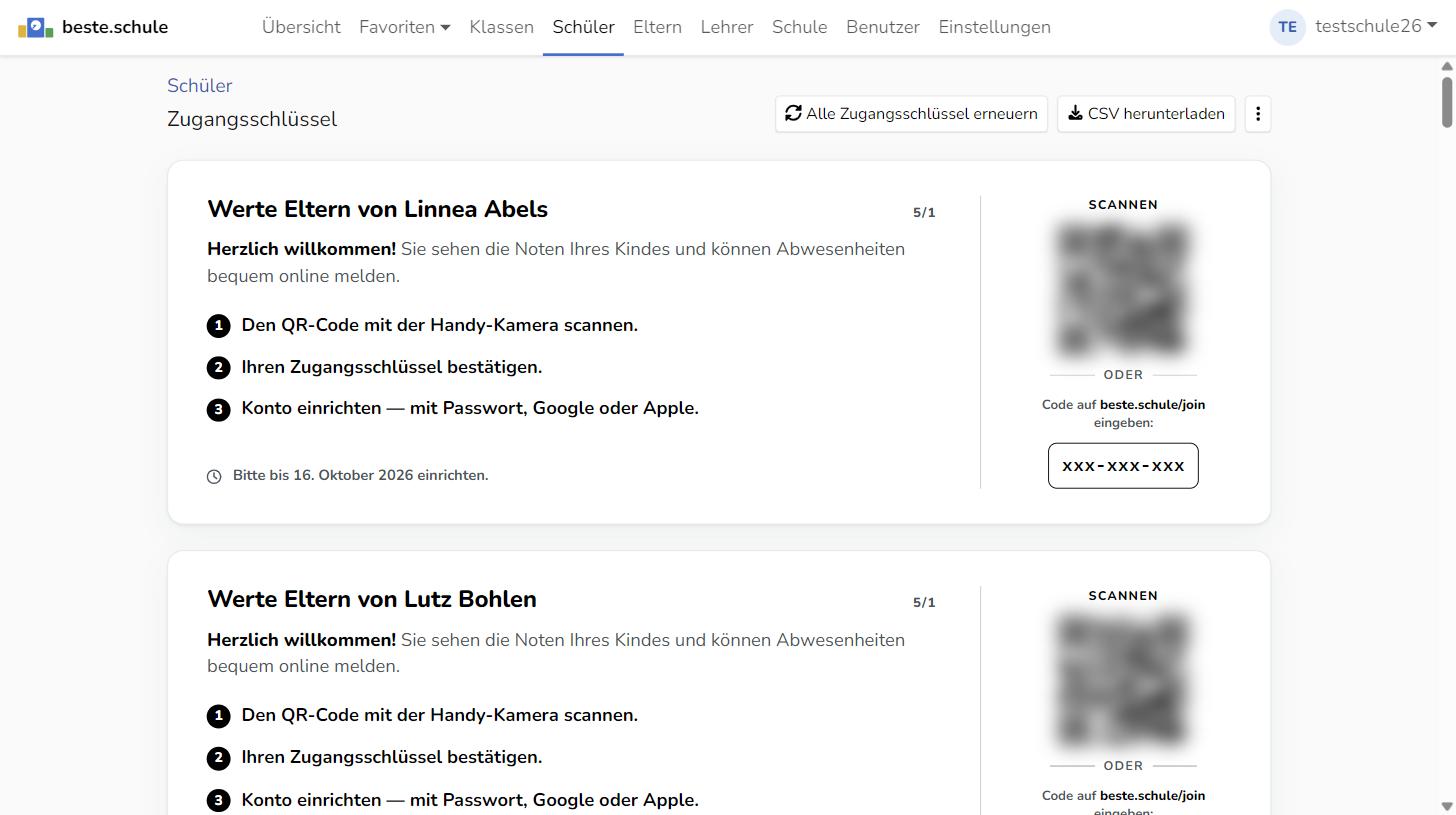Click the vertical scrollbar thumb
Viewport: 1456px width, 815px height.
tap(1446, 102)
